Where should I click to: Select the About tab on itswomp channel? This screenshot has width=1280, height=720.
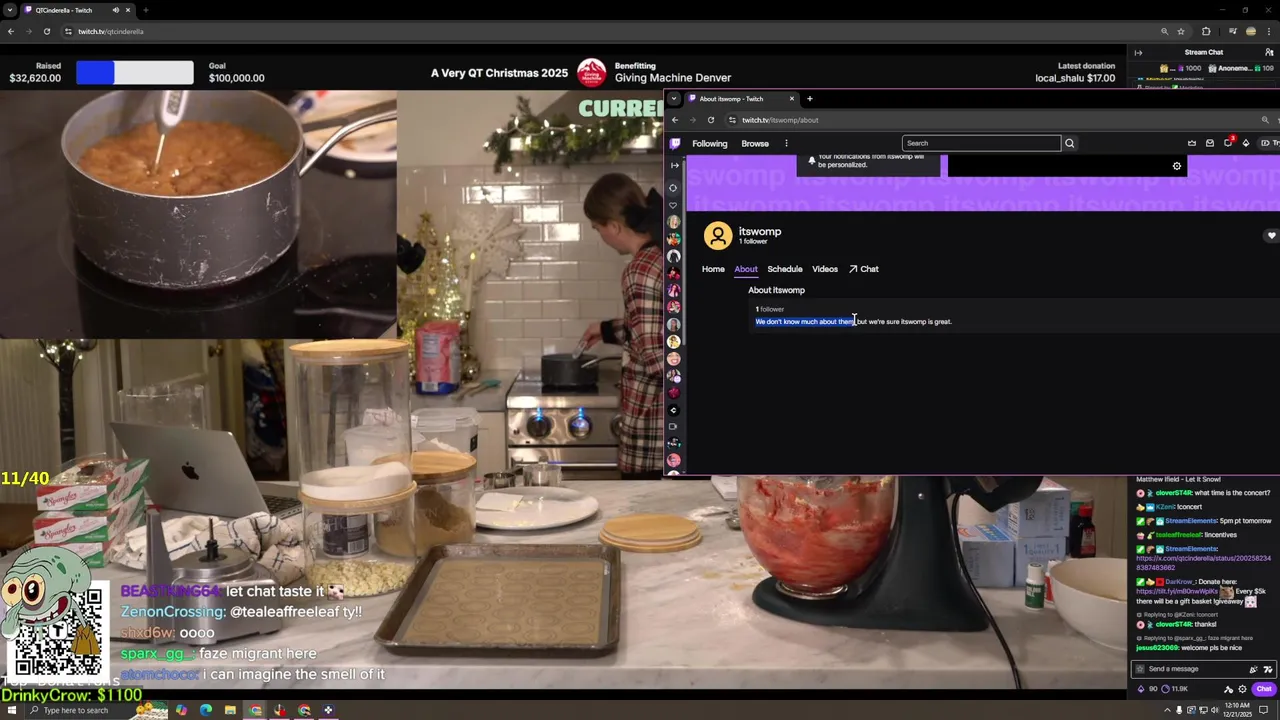(746, 269)
